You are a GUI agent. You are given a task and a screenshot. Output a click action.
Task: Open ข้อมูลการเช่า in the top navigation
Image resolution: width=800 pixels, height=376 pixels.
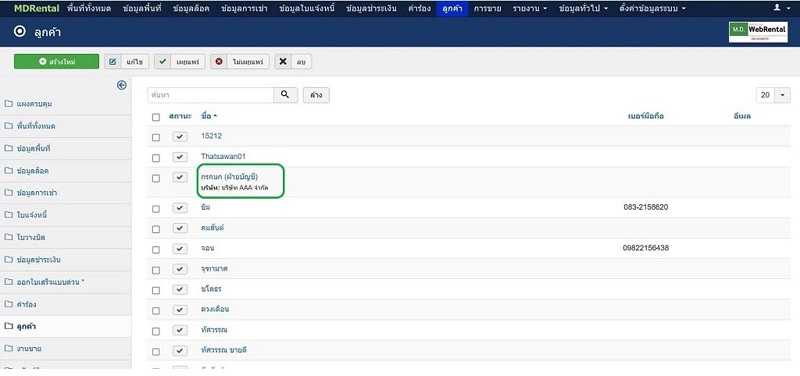pyautogui.click(x=244, y=8)
